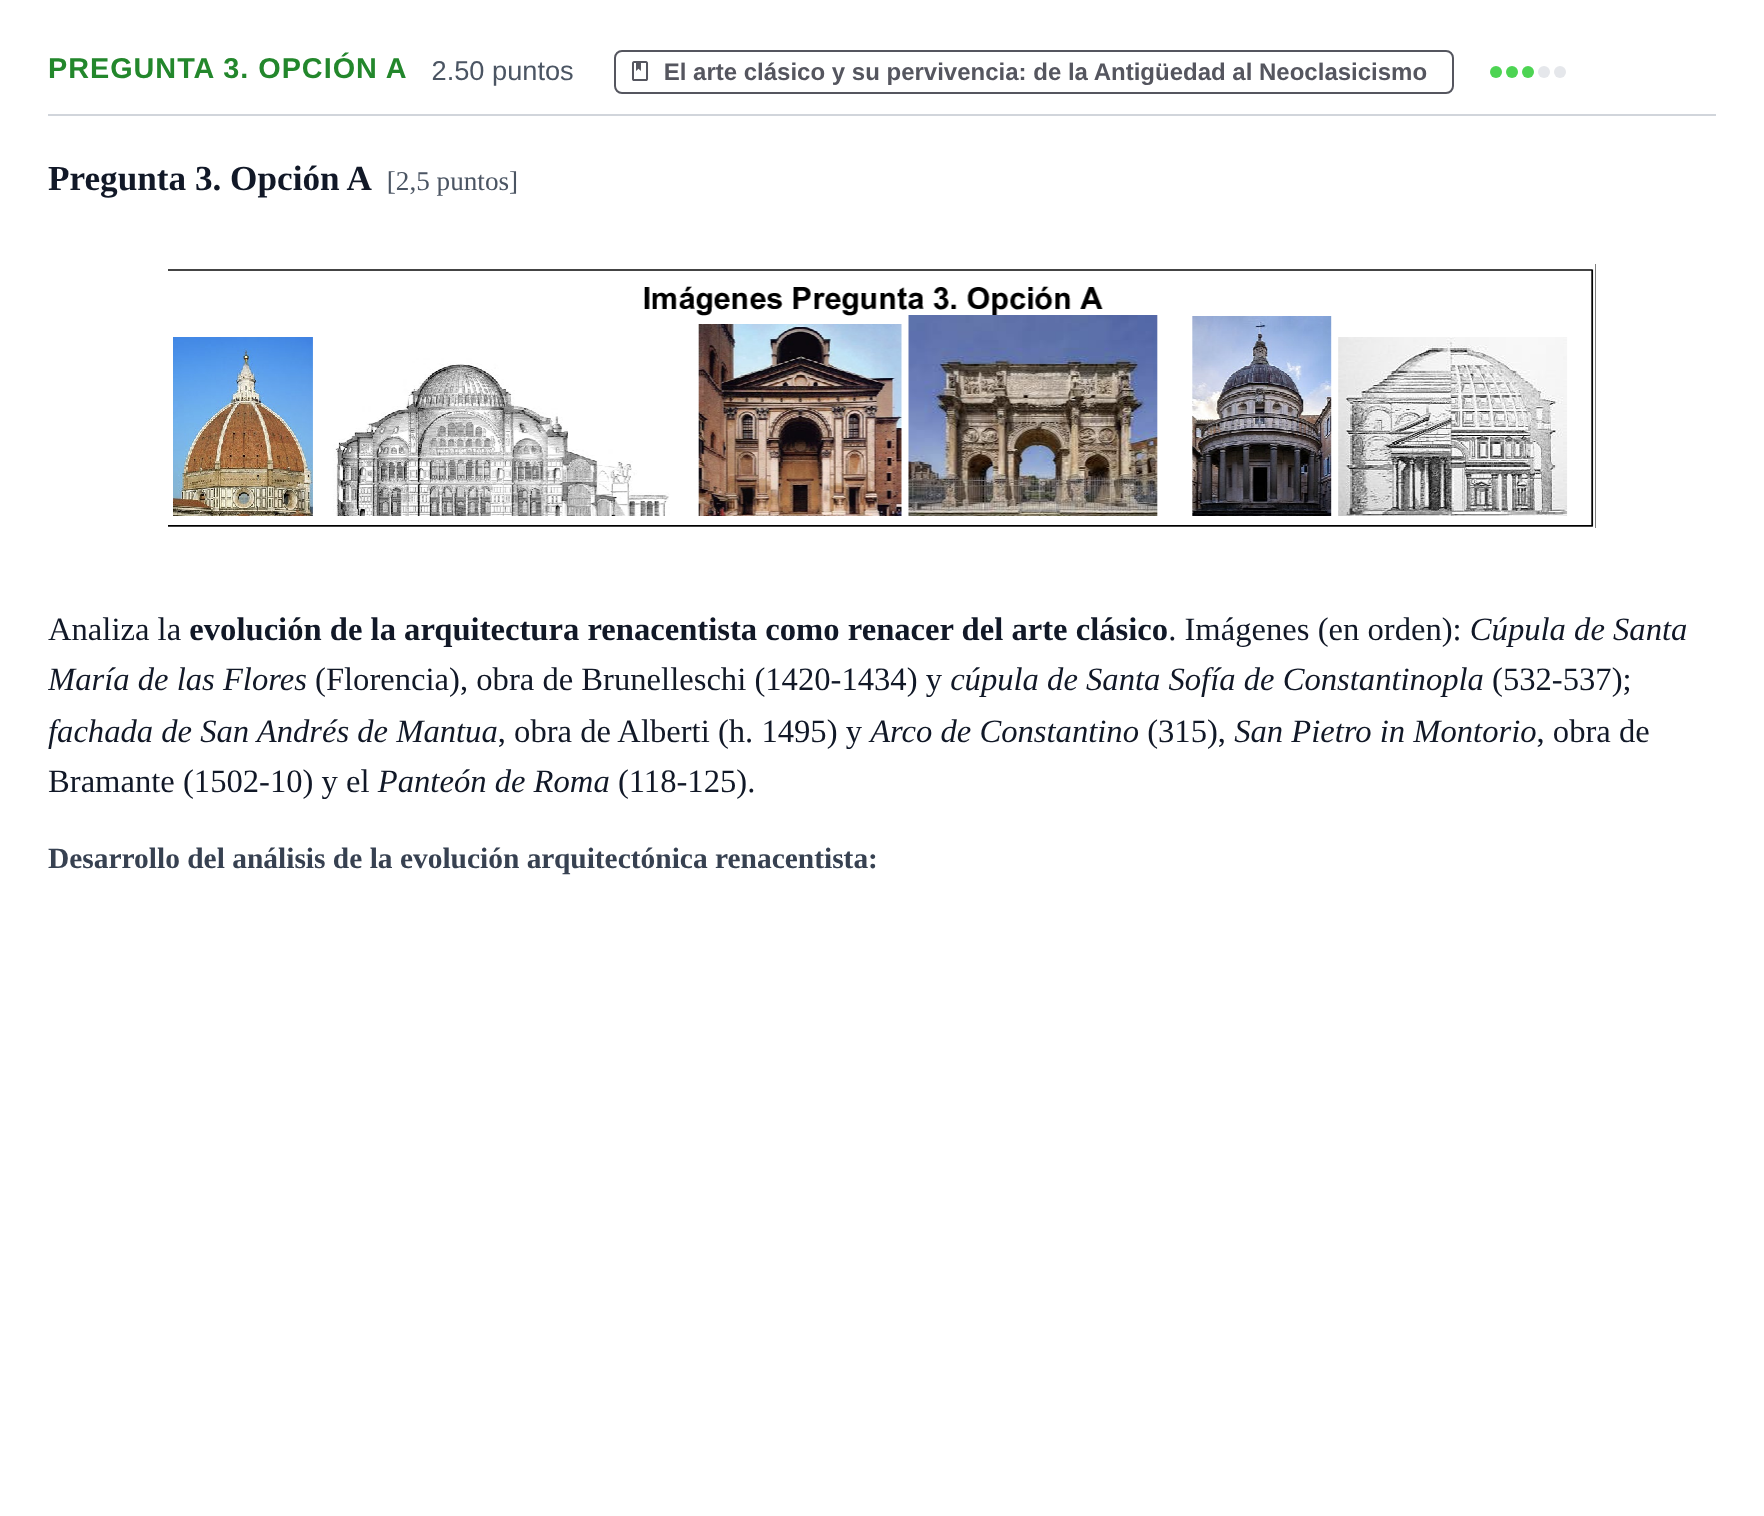Click the 'Imágenes Pregunta 3. Opción A' caption

[872, 298]
